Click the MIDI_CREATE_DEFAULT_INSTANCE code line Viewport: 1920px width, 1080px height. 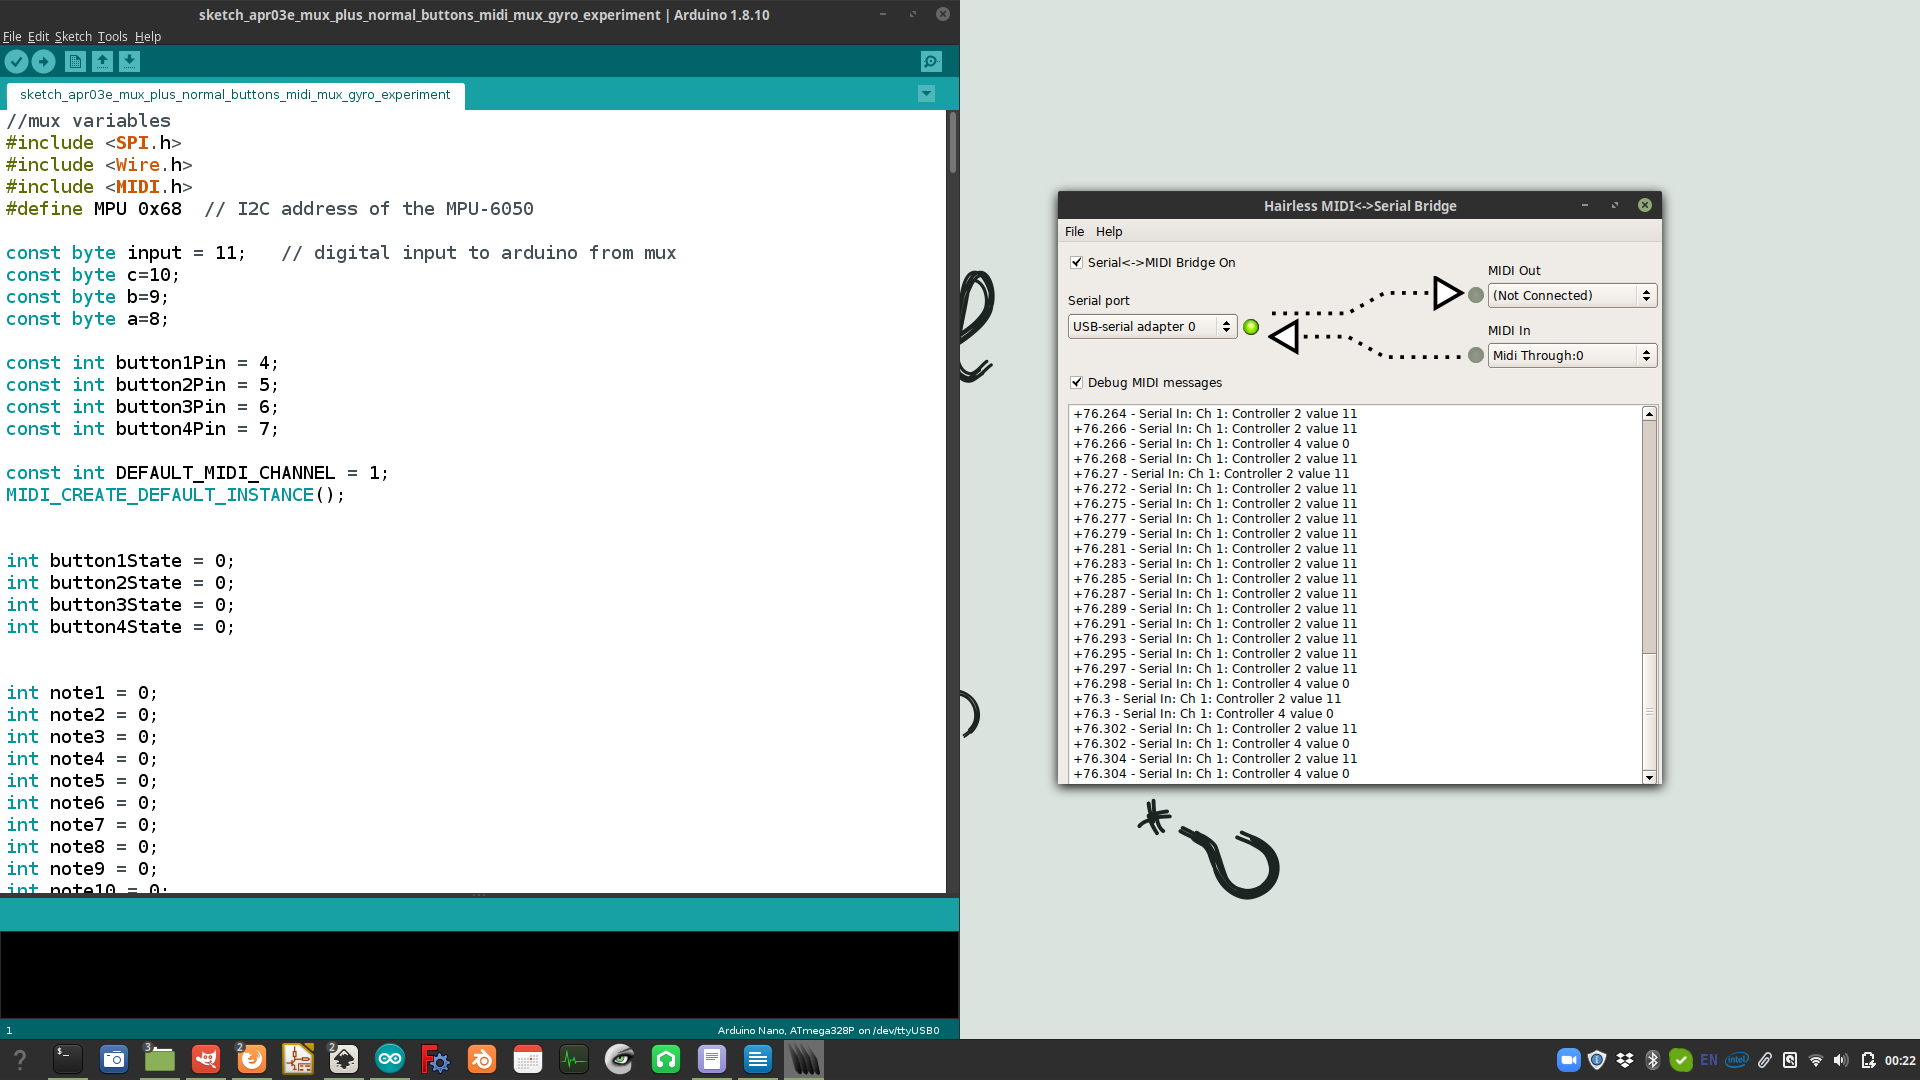pos(175,495)
